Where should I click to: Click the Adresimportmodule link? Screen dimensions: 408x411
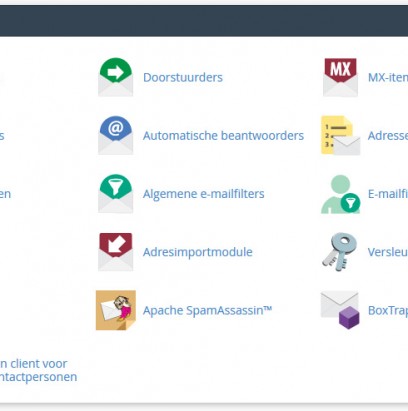click(198, 252)
